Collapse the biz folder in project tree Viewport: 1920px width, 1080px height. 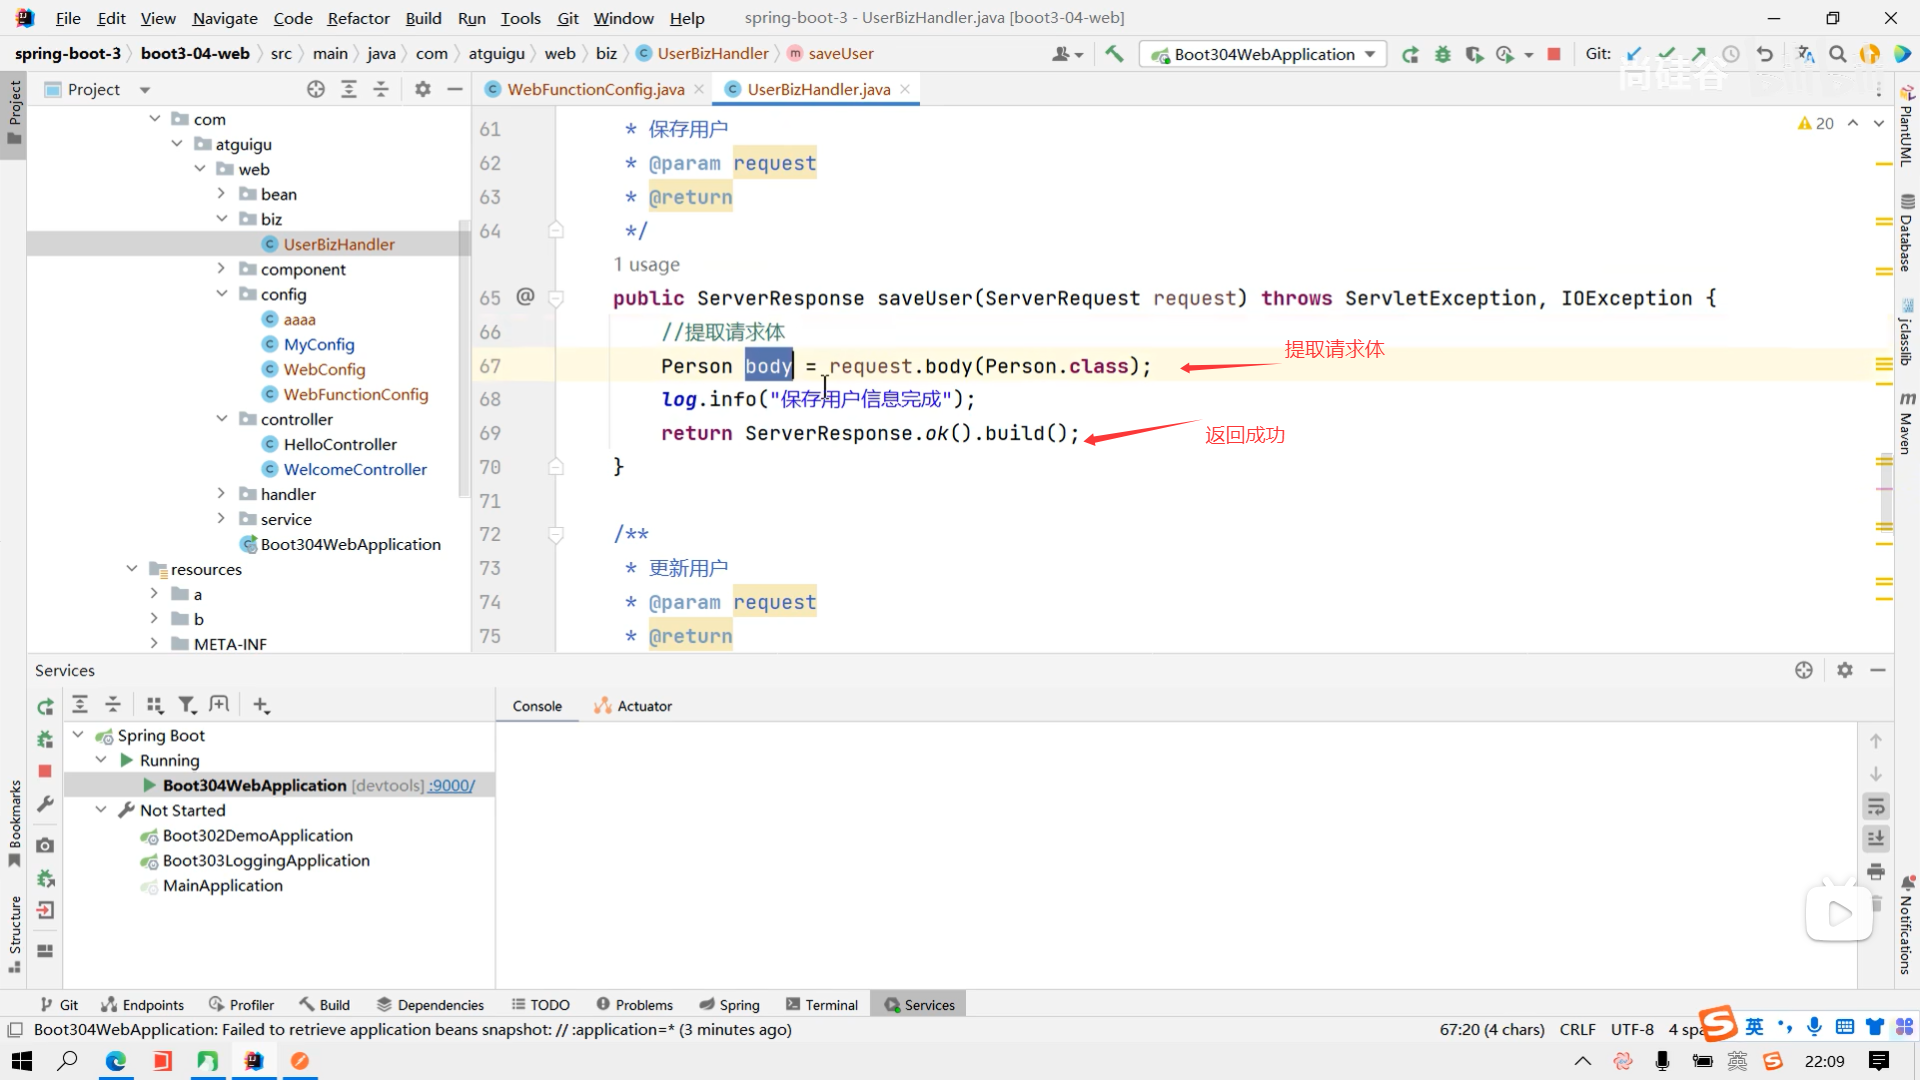[222, 219]
